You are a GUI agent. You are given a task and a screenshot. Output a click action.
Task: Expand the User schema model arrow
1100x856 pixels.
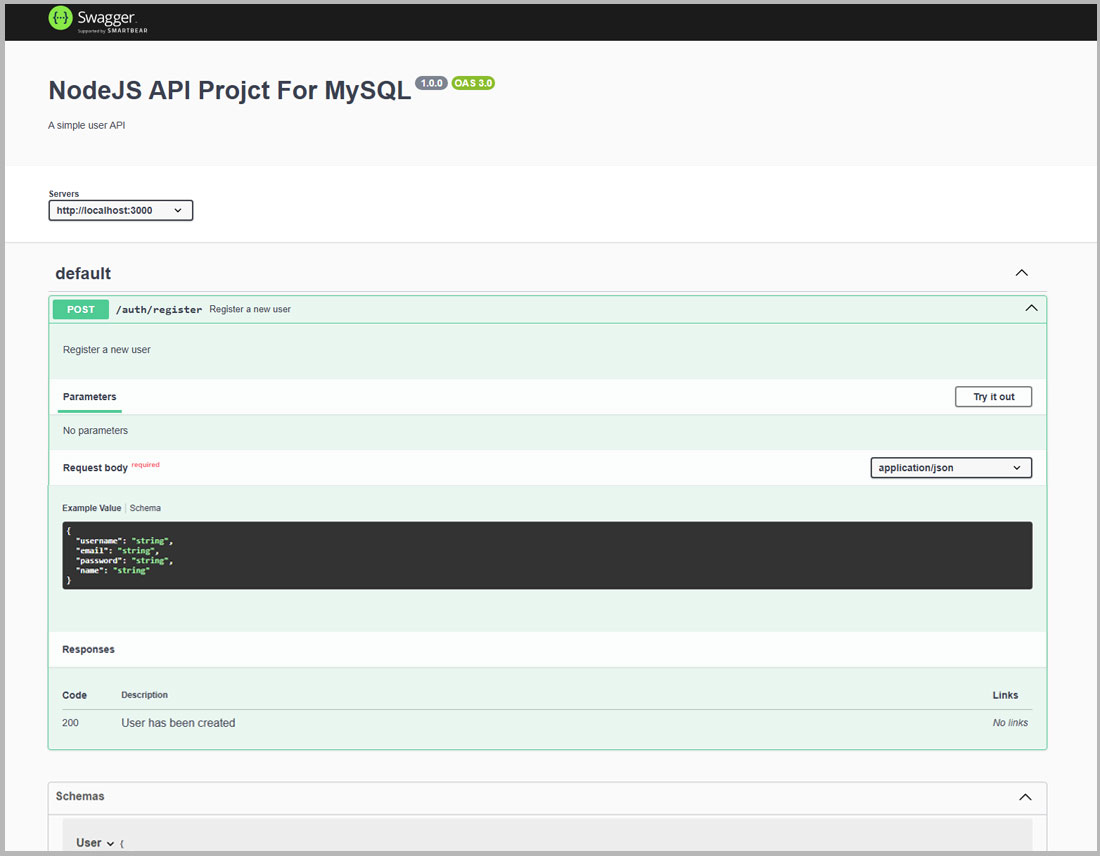[x=110, y=843]
